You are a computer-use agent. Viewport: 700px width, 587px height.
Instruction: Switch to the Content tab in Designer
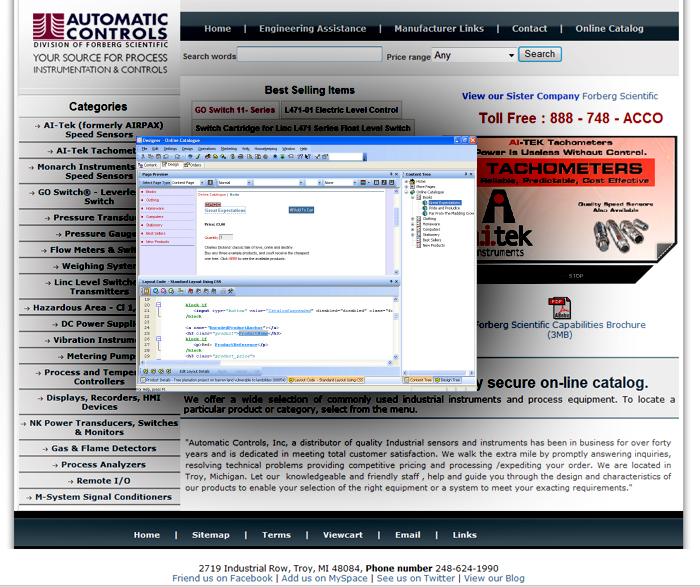[148, 165]
